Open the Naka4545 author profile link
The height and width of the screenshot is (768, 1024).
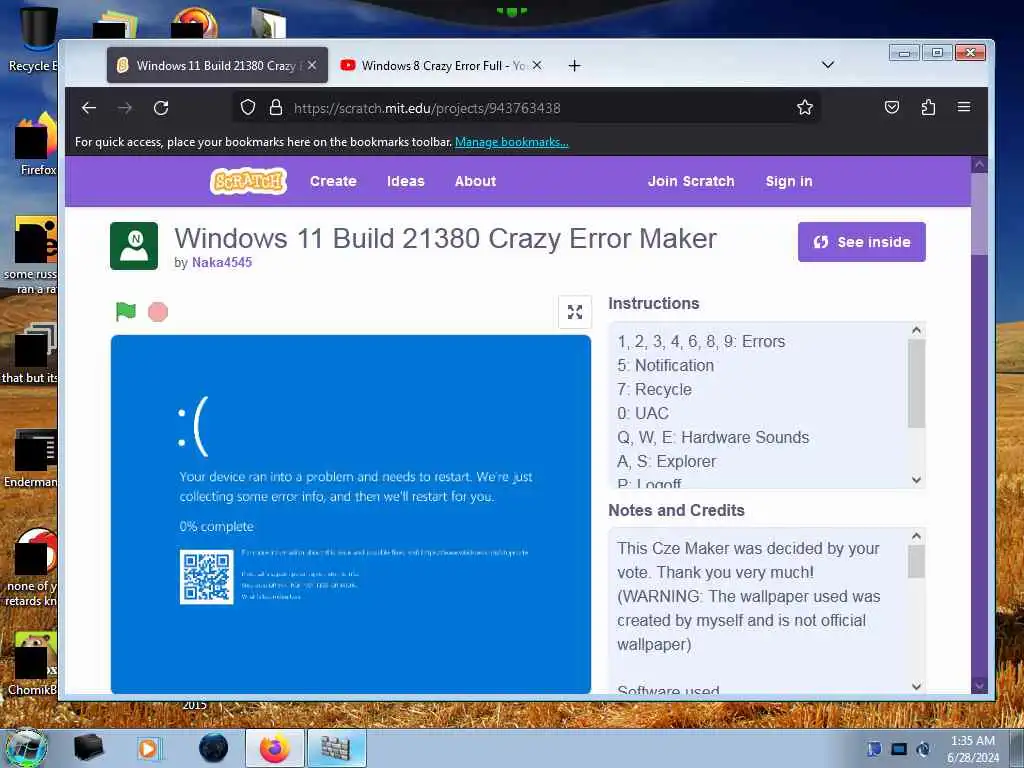point(222,263)
